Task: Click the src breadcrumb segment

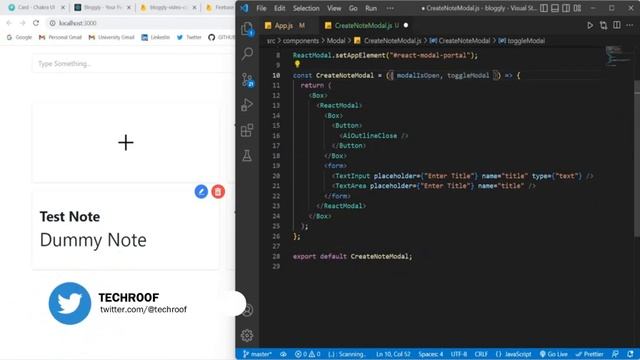Action: point(271,40)
